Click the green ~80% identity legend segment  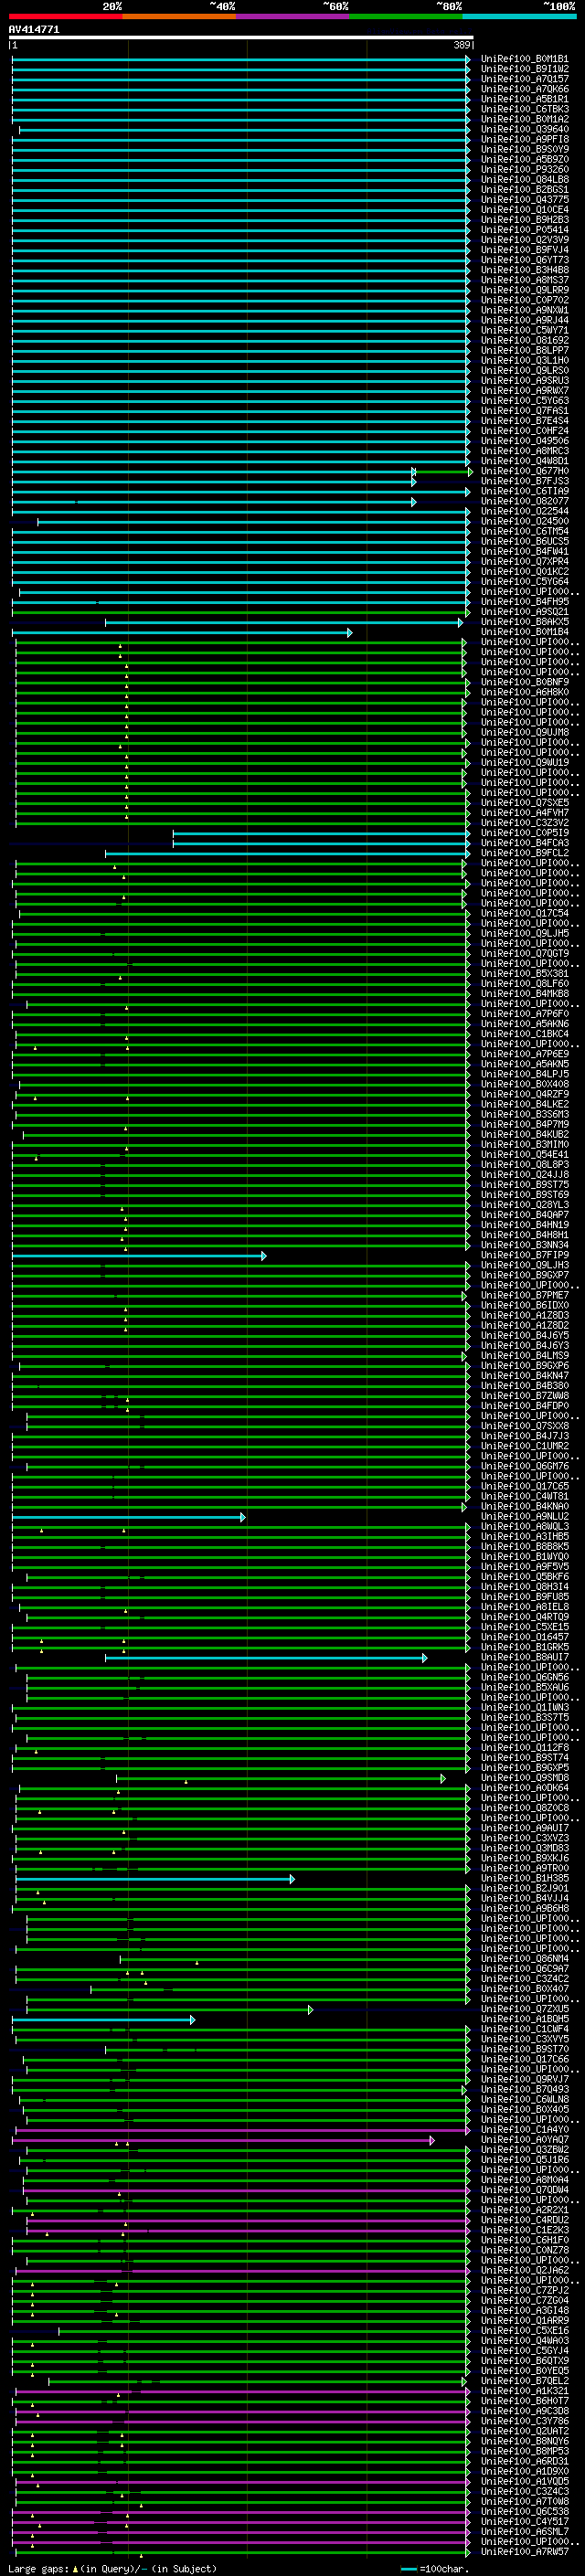pyautogui.click(x=406, y=16)
